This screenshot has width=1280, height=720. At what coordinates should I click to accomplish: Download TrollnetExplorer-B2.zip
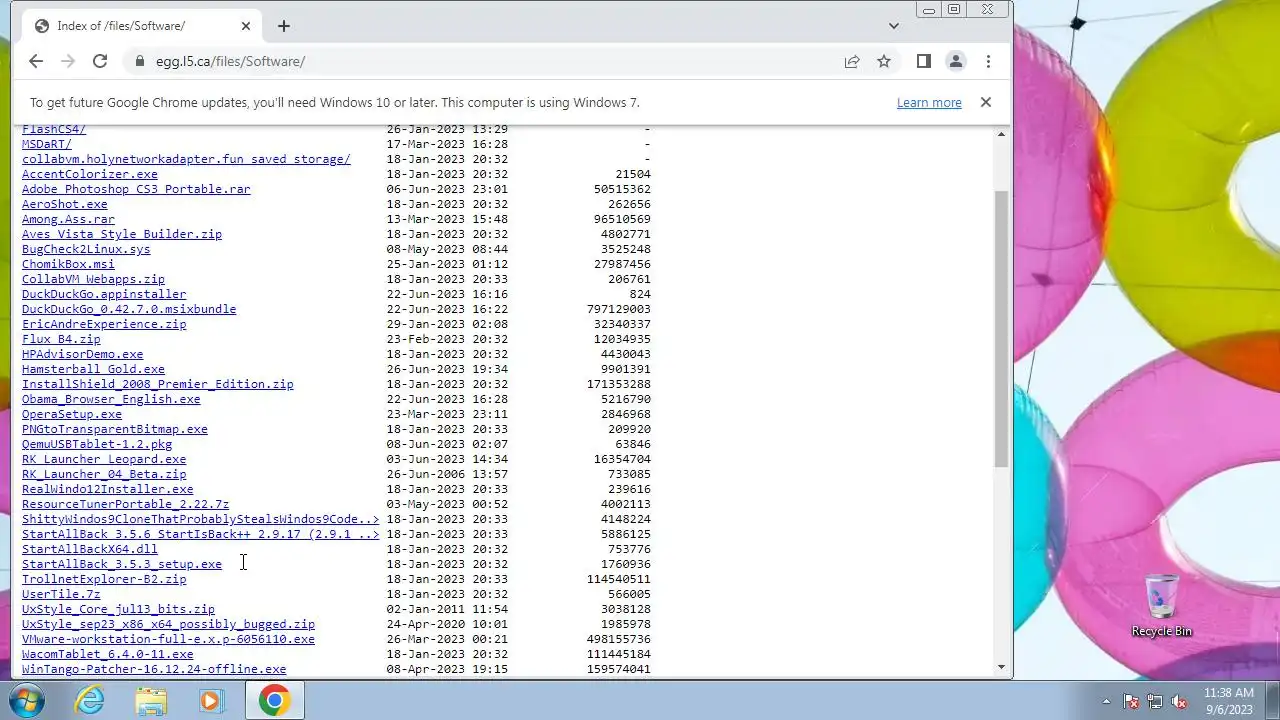104,579
